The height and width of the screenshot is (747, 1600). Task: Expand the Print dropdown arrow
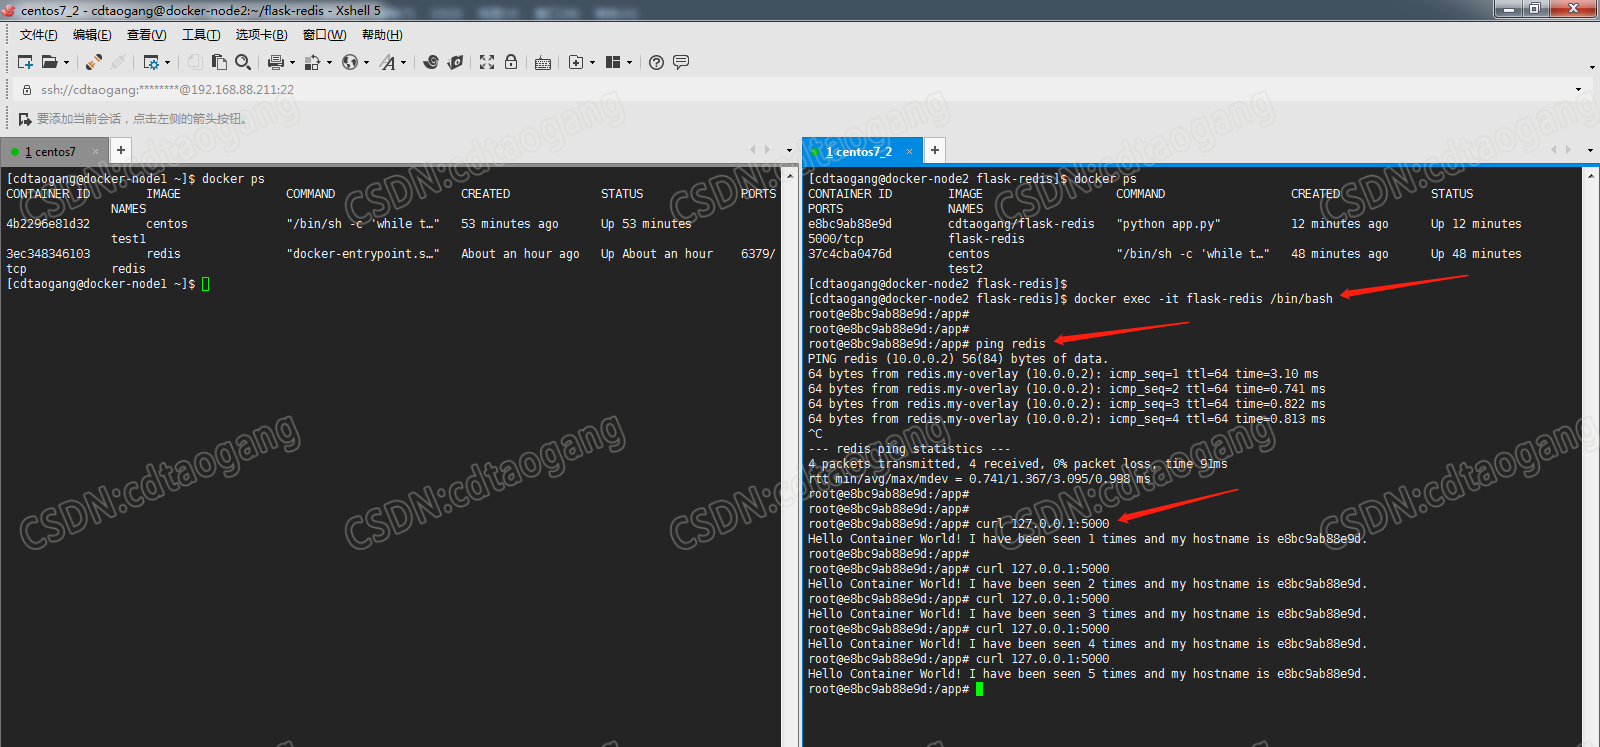pyautogui.click(x=292, y=62)
